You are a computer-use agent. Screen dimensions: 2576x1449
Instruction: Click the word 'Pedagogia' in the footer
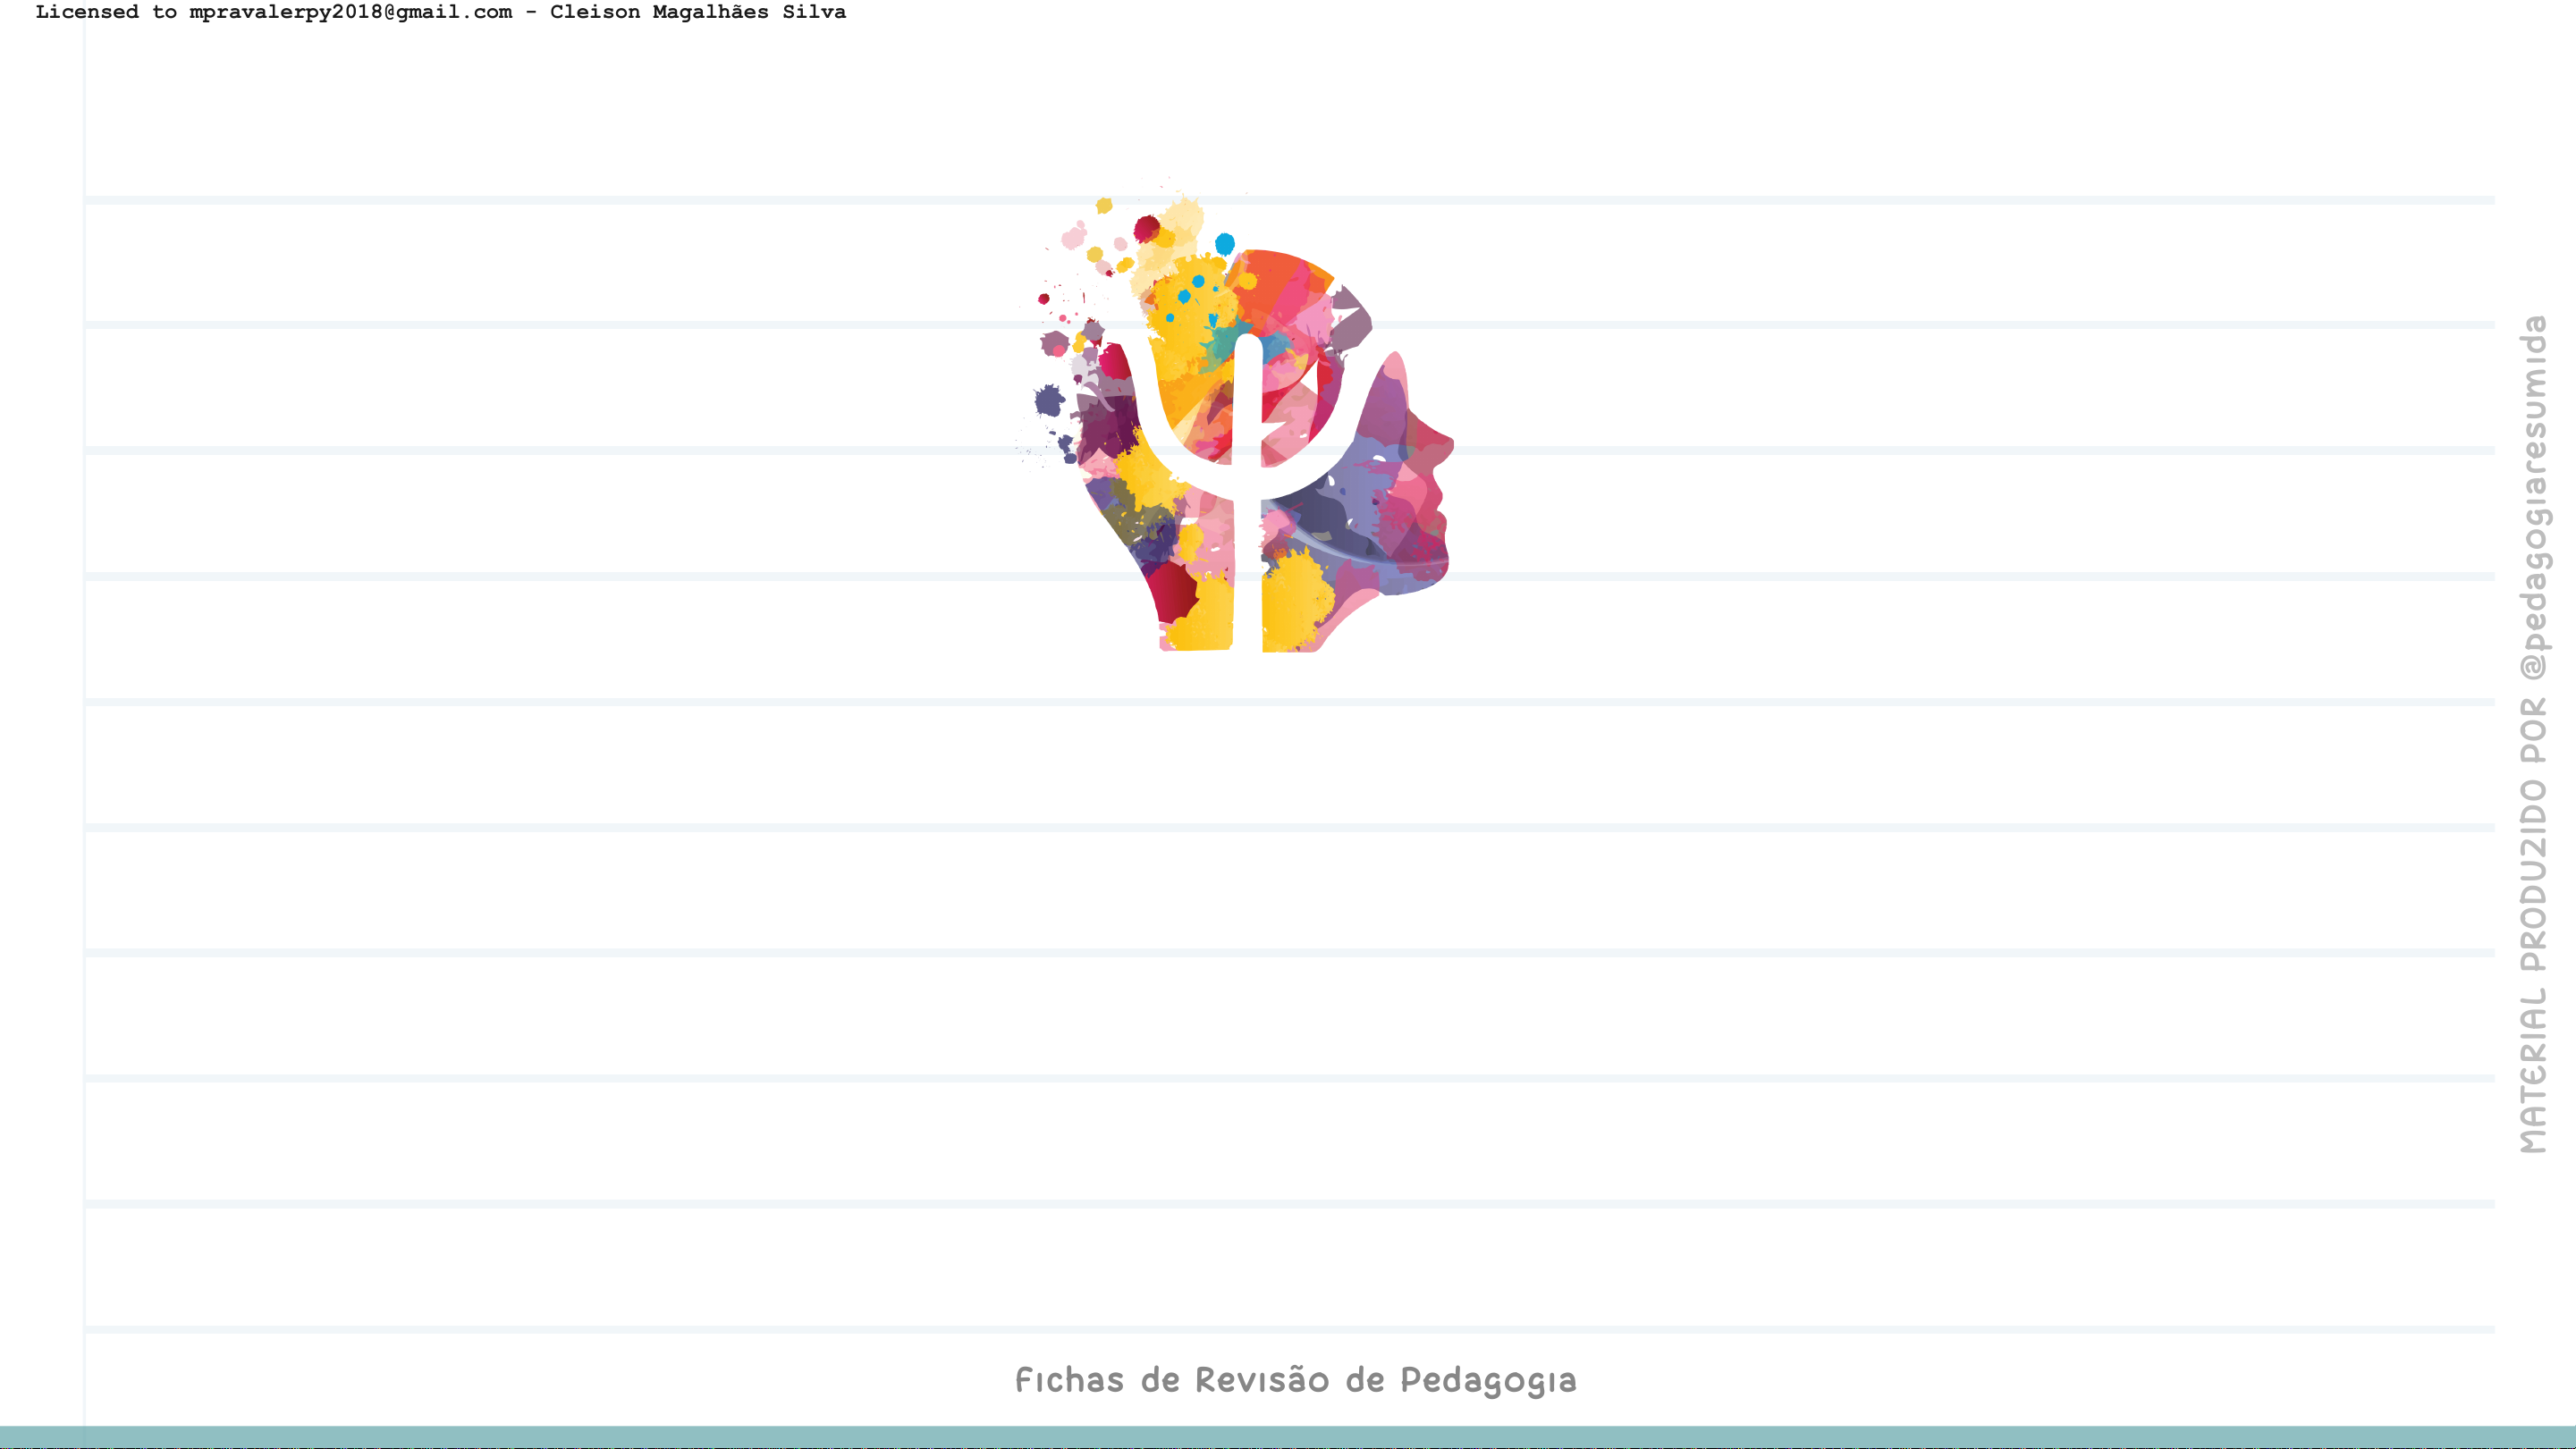pos(1487,1380)
